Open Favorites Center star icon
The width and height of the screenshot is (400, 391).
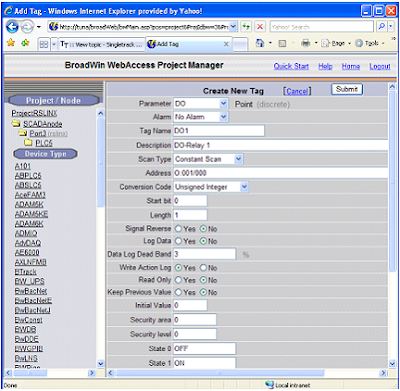[x=11, y=43]
